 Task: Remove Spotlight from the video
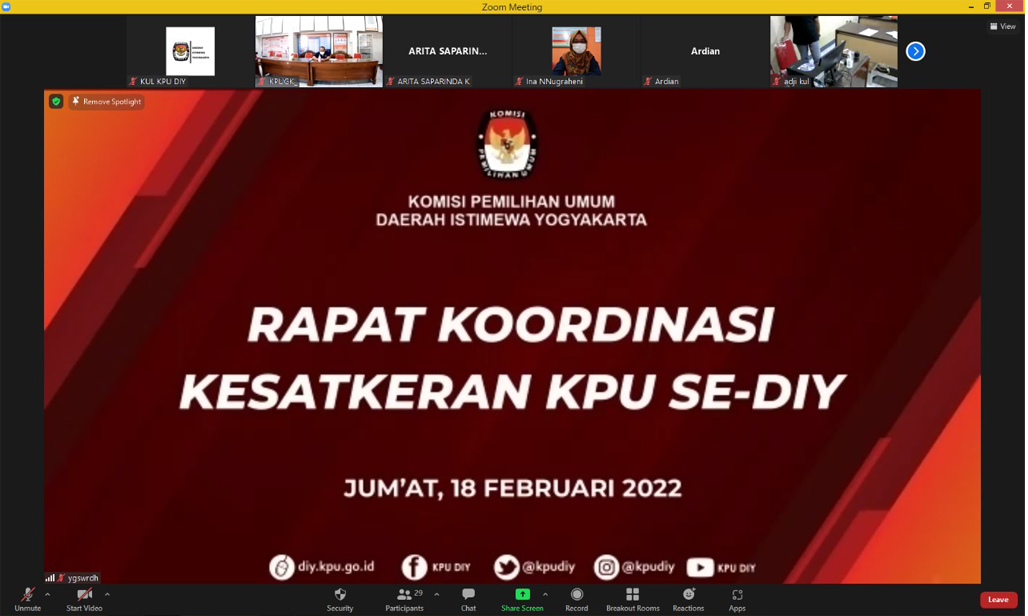tap(106, 102)
